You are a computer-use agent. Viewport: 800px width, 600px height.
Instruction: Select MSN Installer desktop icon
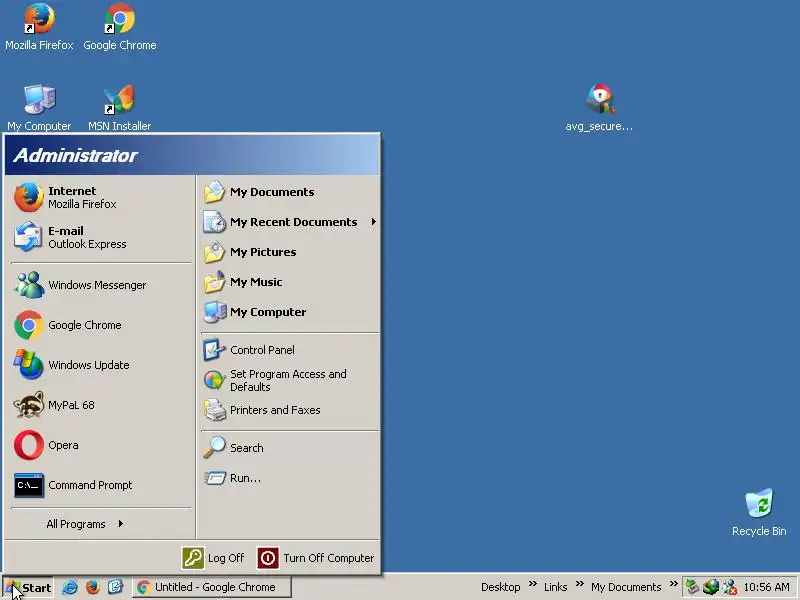click(x=119, y=108)
